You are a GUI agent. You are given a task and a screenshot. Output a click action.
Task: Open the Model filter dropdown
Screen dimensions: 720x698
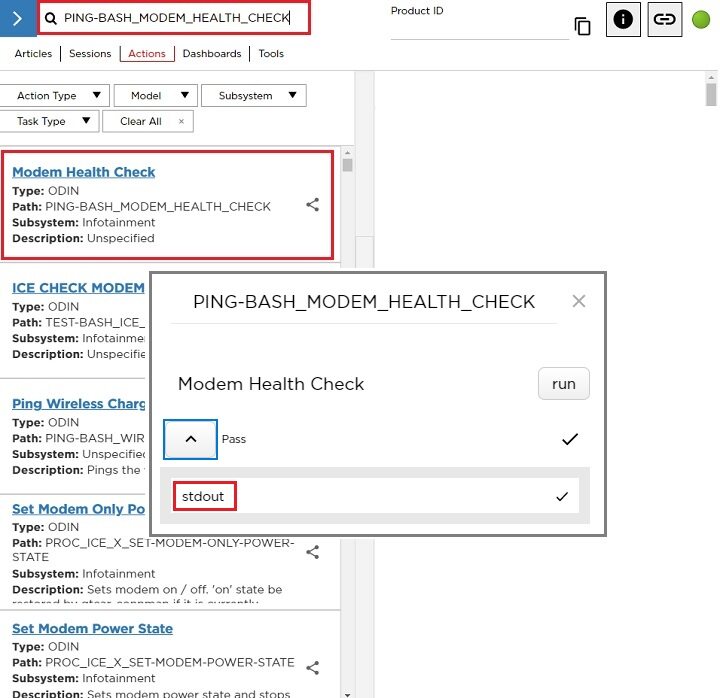point(154,95)
